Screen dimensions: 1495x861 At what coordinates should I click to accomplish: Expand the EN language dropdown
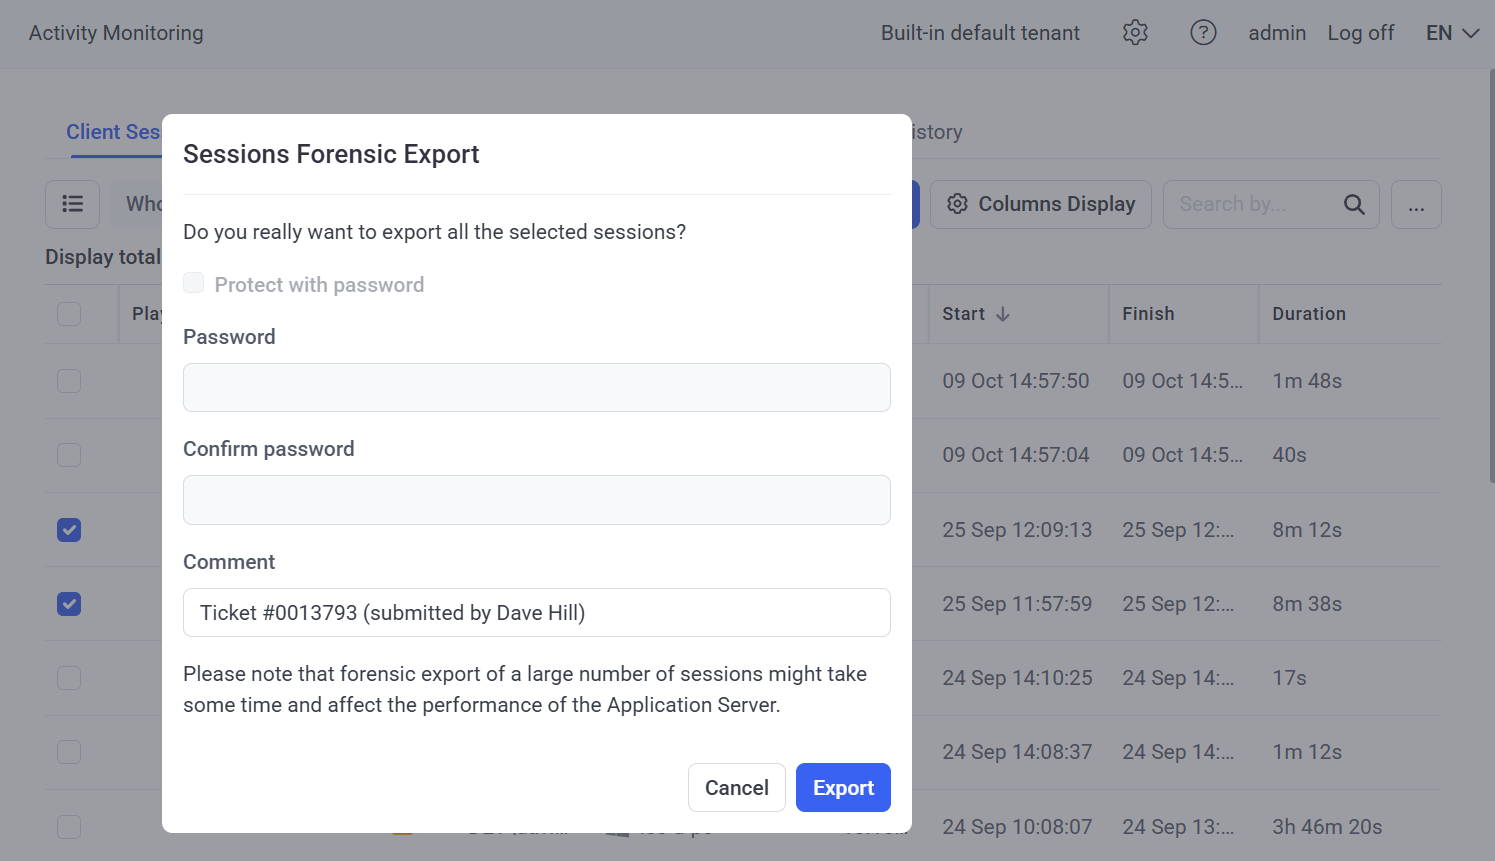[x=1452, y=33]
